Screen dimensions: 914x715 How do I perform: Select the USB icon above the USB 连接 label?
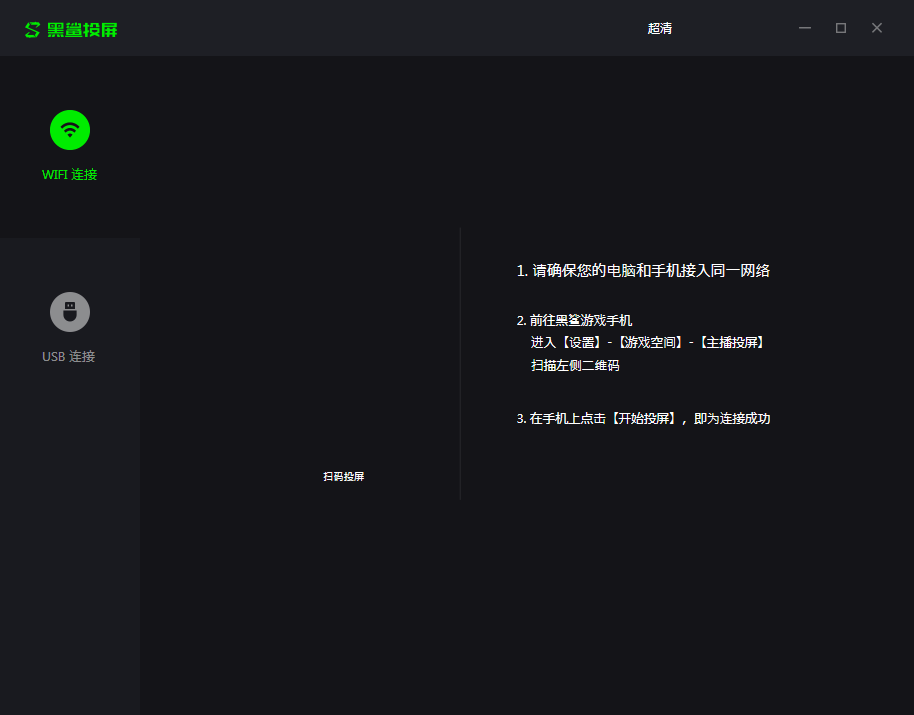[69, 311]
